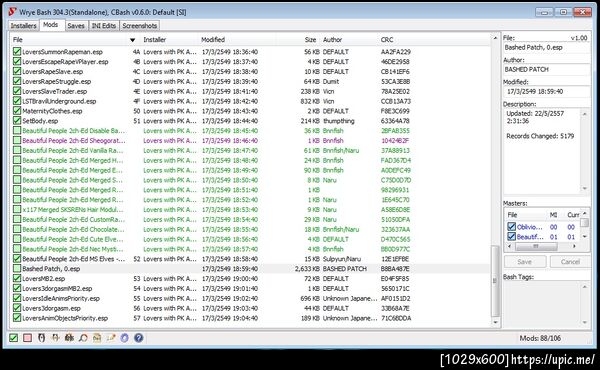The image size is (600, 370).
Task: Select the LSTBravilUnderground.esp row
Action: [x=251, y=101]
